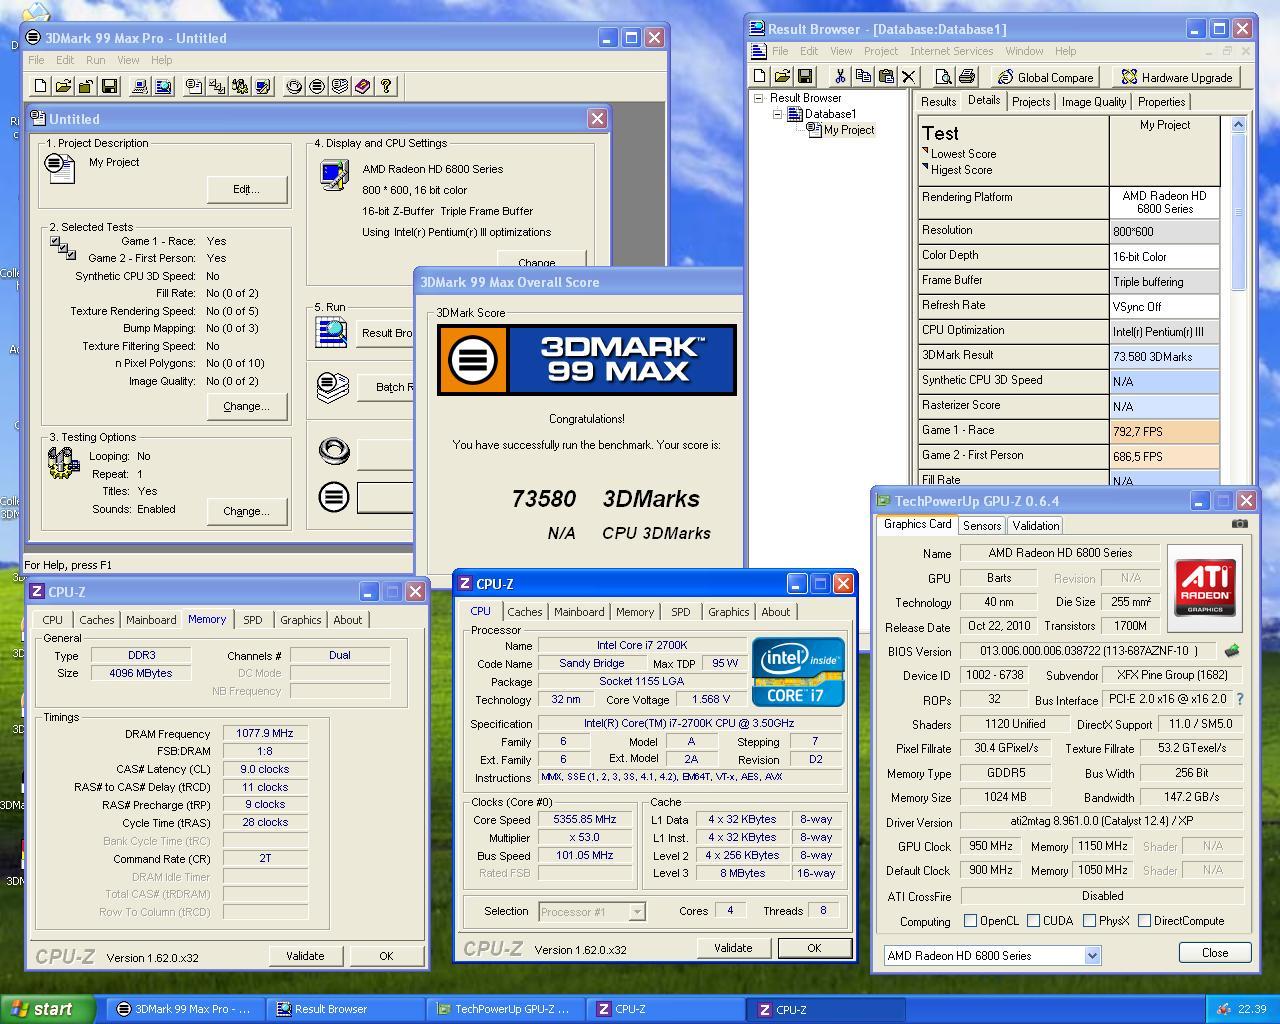The width and height of the screenshot is (1280, 1024).
Task: Click New project icon in 3DMark toolbar
Action: 40,87
